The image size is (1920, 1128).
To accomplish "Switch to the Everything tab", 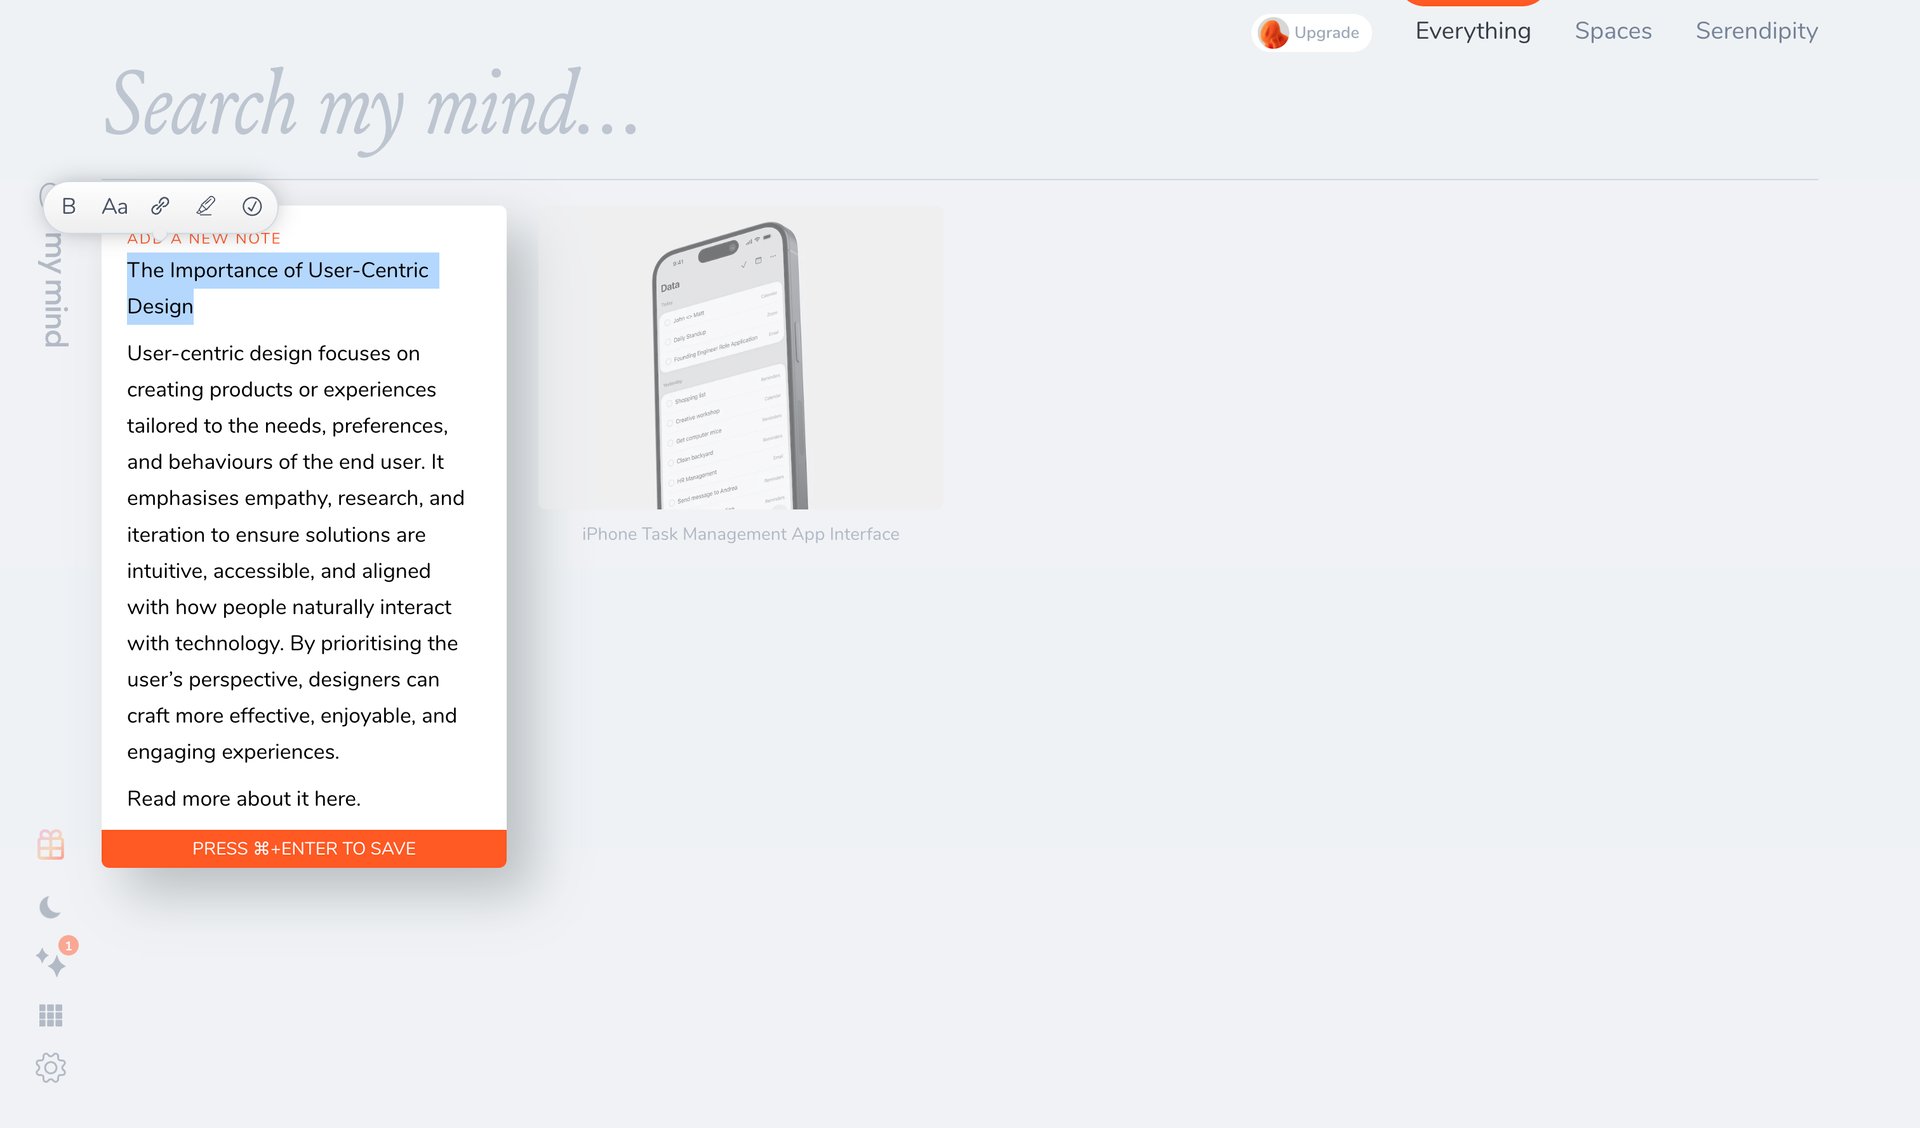I will click(x=1472, y=31).
